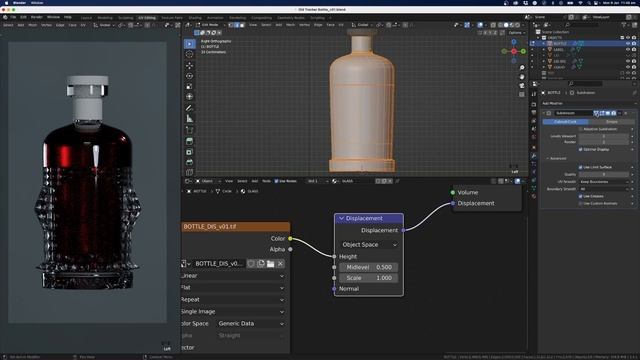
Task: Click the open image folder icon in image node
Action: click(271, 264)
